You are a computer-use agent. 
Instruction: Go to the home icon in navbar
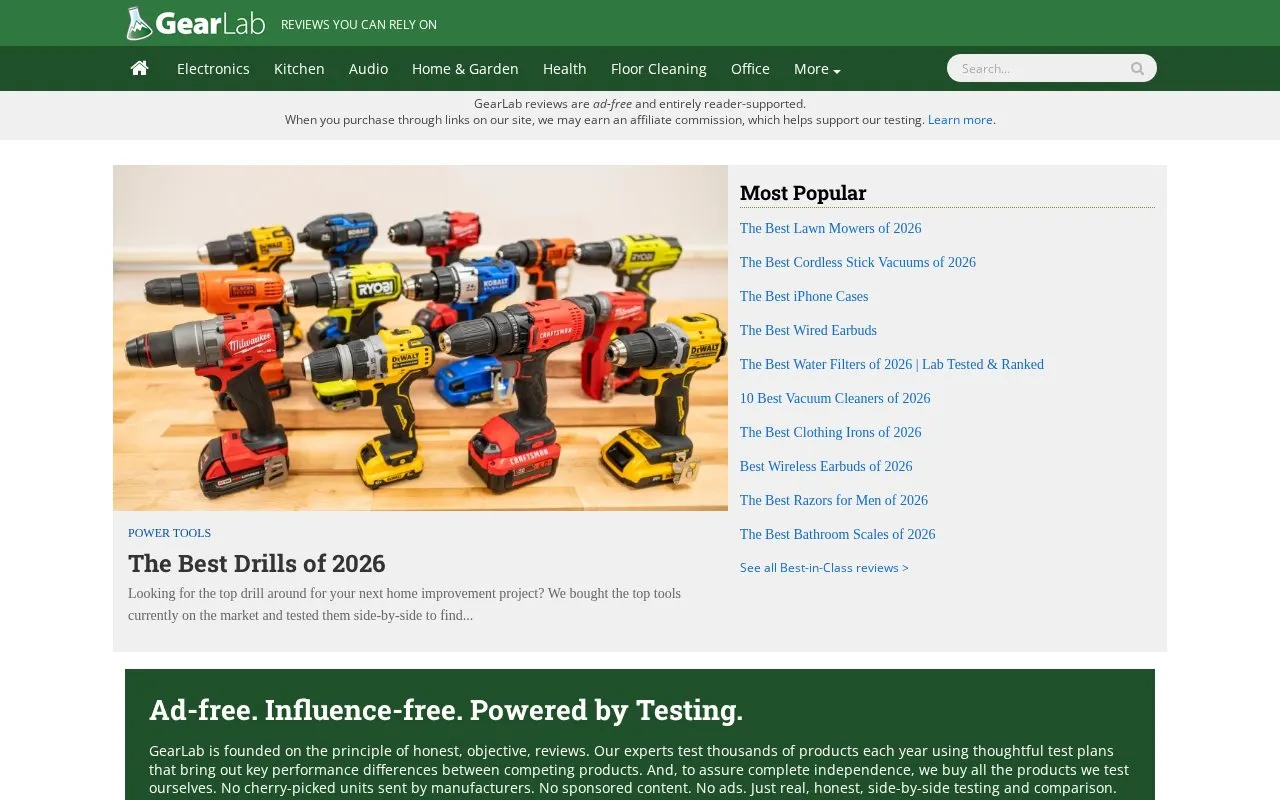(x=140, y=68)
